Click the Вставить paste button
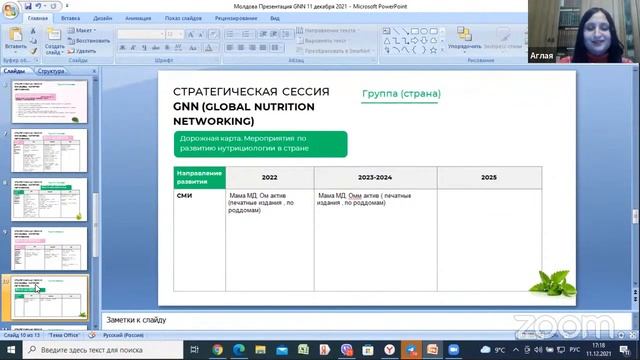 16,40
